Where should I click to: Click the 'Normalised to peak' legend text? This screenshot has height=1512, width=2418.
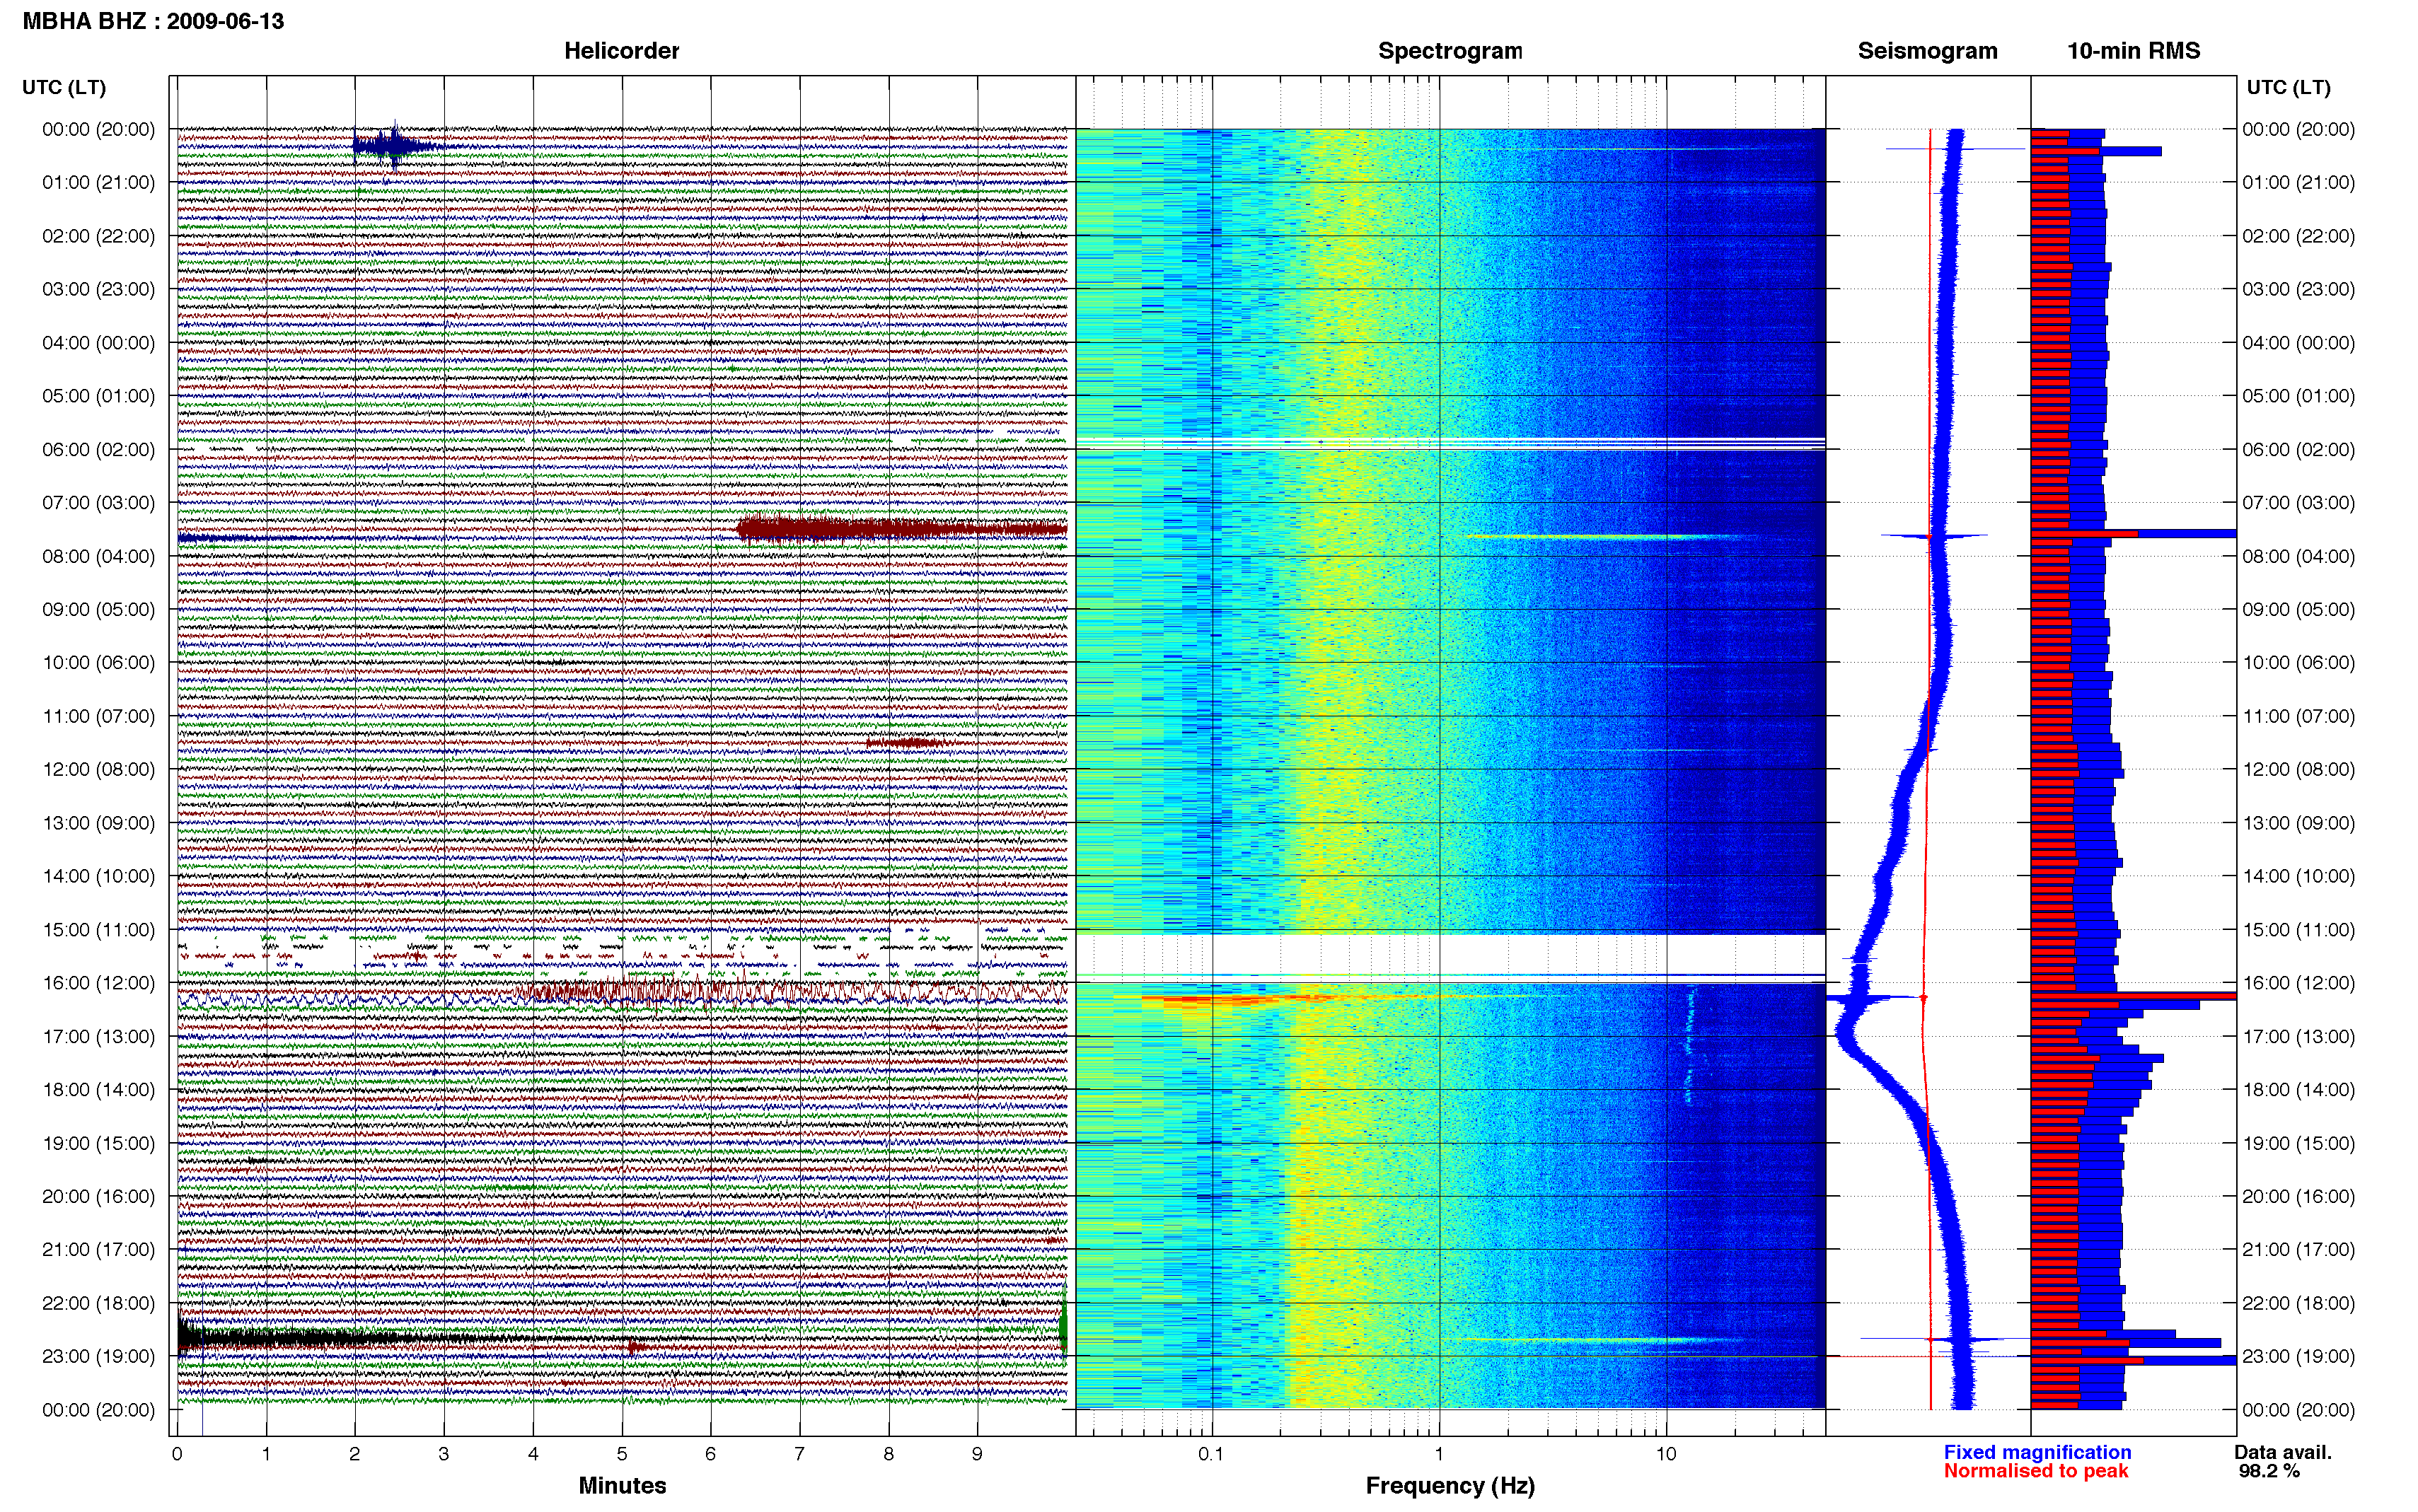[x=2036, y=1471]
